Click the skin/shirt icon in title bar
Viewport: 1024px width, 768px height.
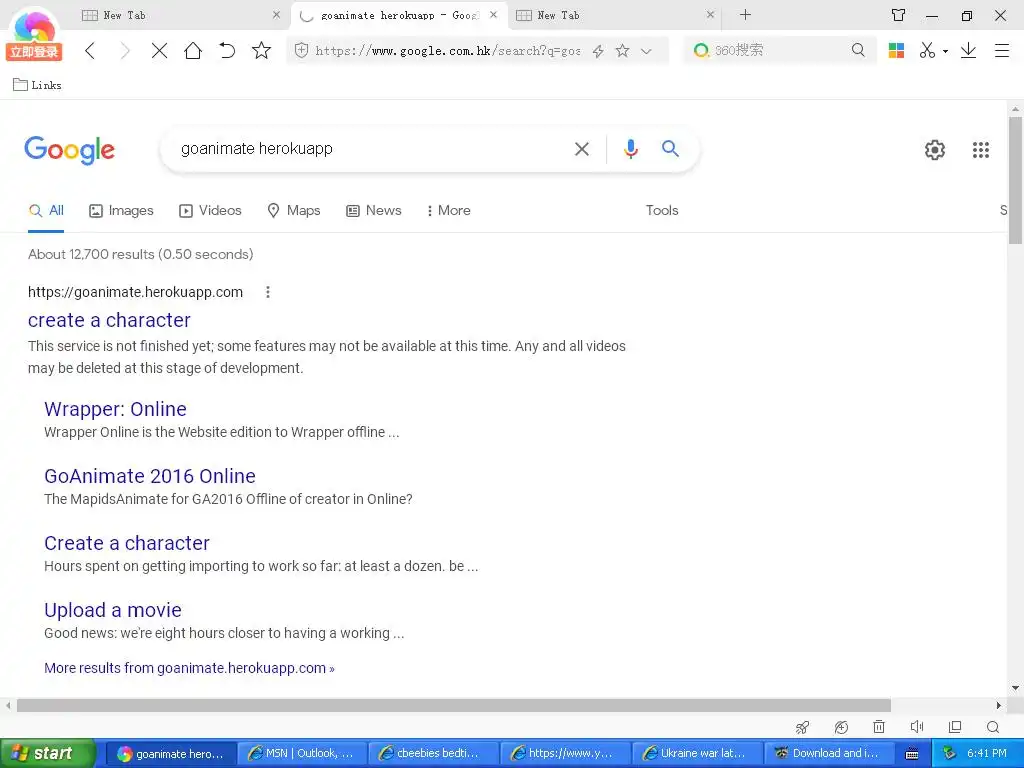click(899, 15)
